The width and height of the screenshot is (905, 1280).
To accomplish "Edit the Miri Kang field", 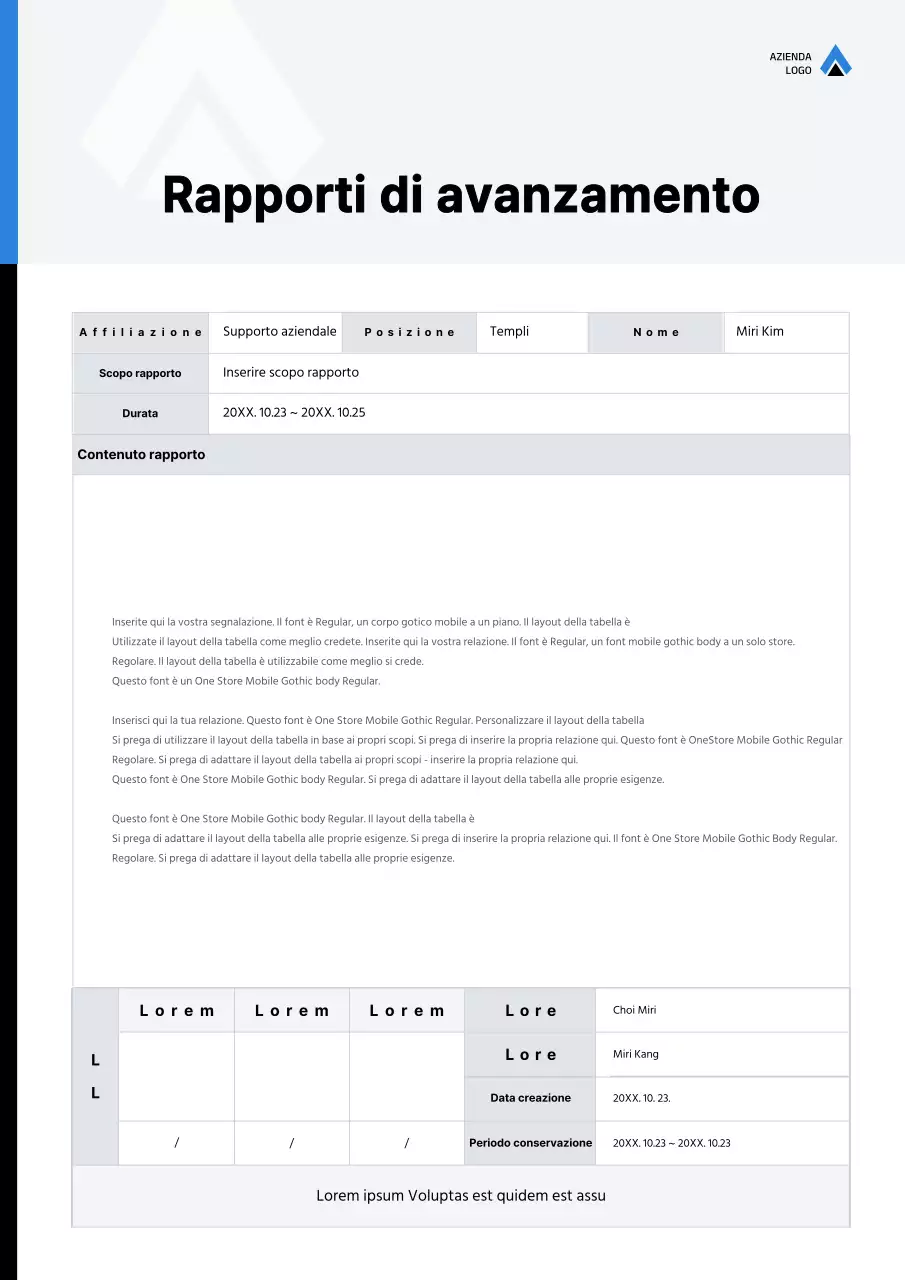I will point(636,1054).
